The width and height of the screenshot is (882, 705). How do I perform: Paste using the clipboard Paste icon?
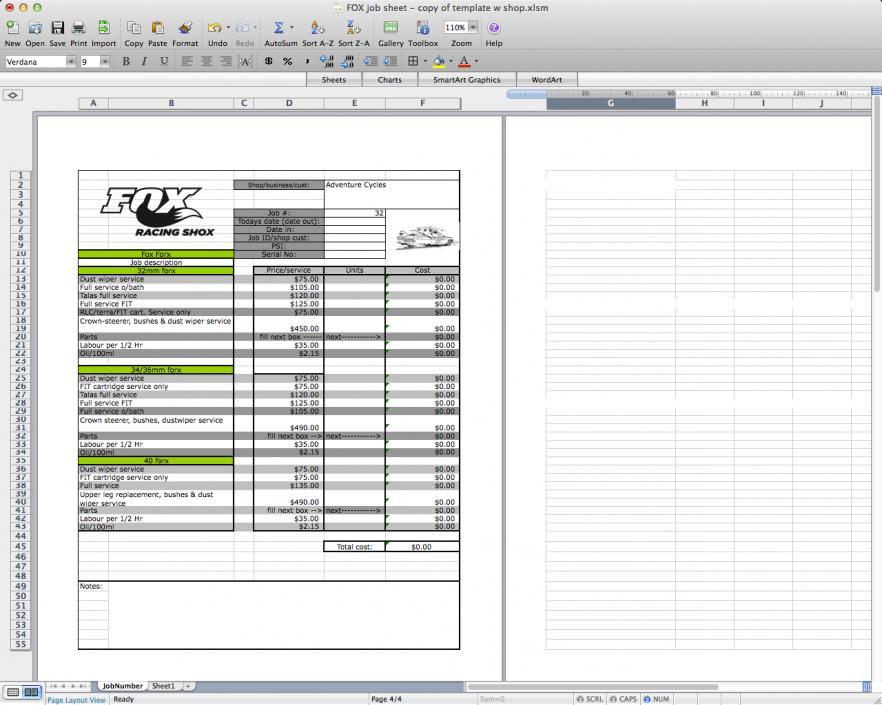pyautogui.click(x=158, y=28)
